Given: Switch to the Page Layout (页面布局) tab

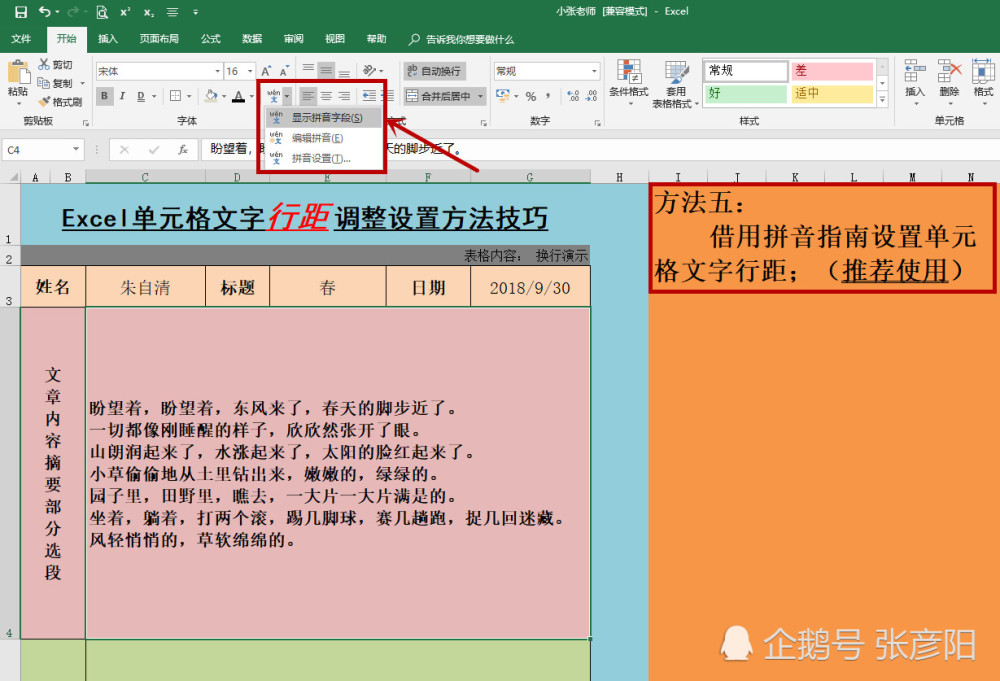Looking at the screenshot, I should point(159,39).
